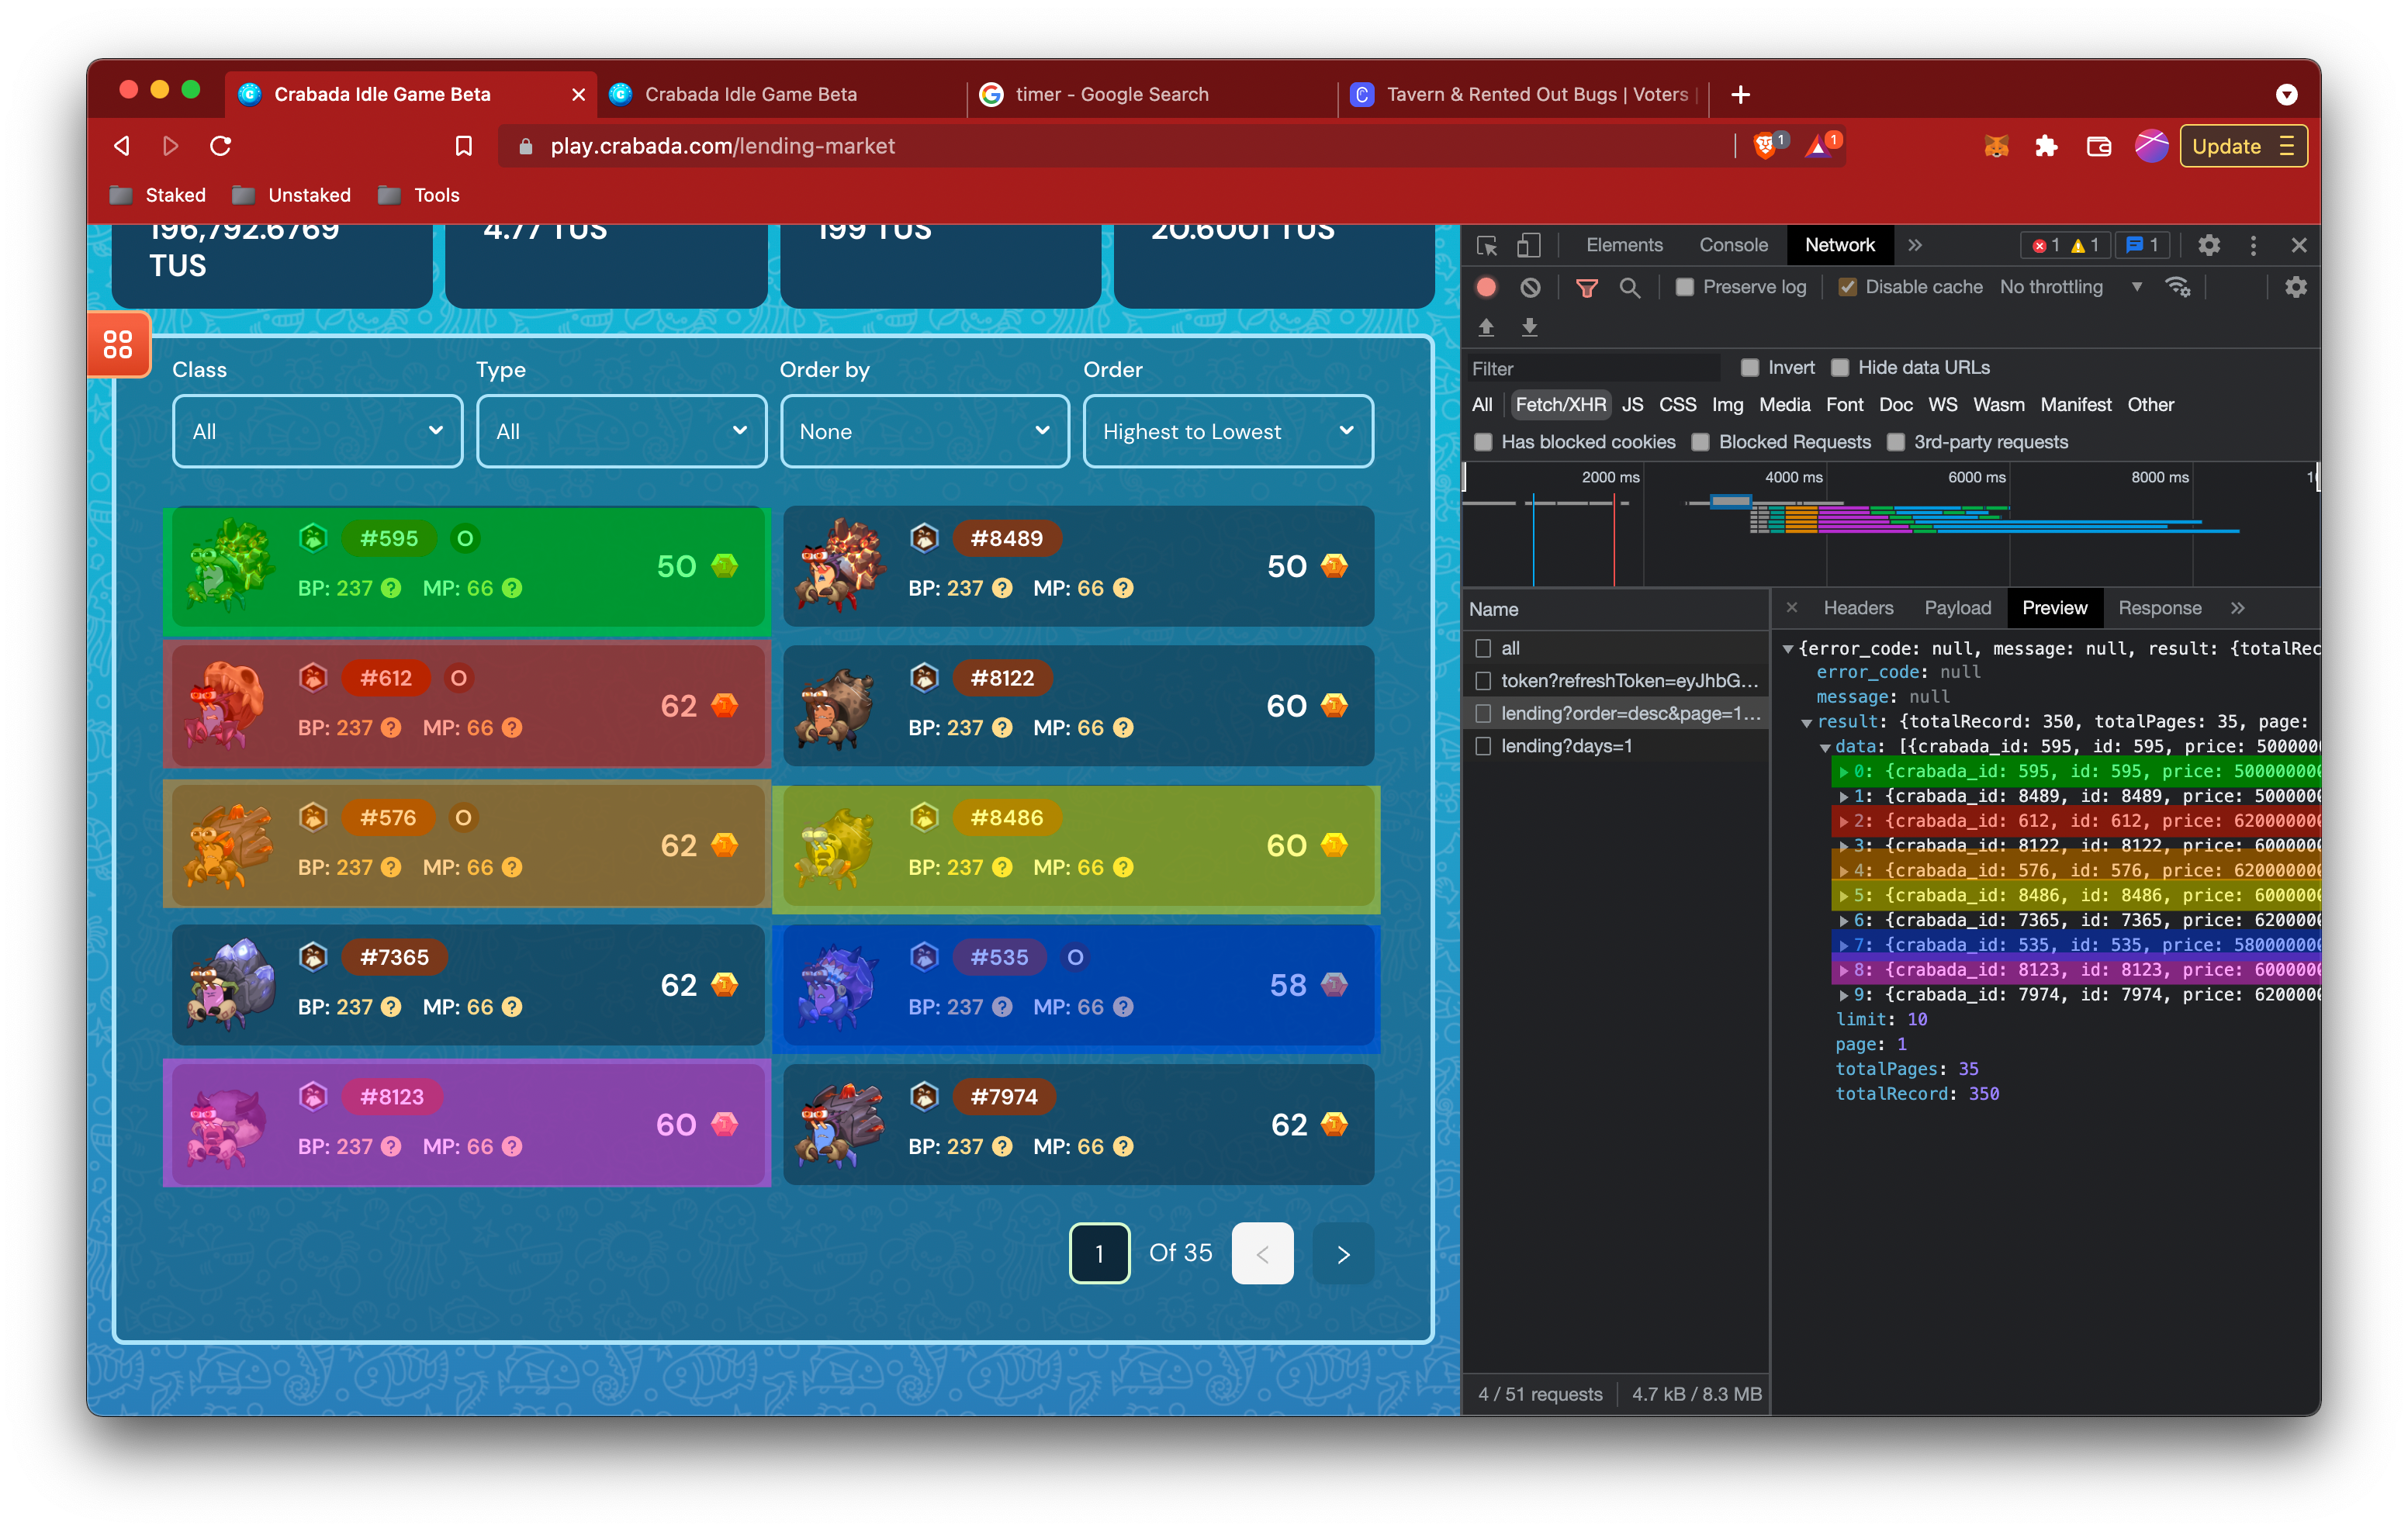Toggle the DevTools device toolbar icon
Image resolution: width=2408 pixels, height=1531 pixels.
pyautogui.click(x=1529, y=245)
